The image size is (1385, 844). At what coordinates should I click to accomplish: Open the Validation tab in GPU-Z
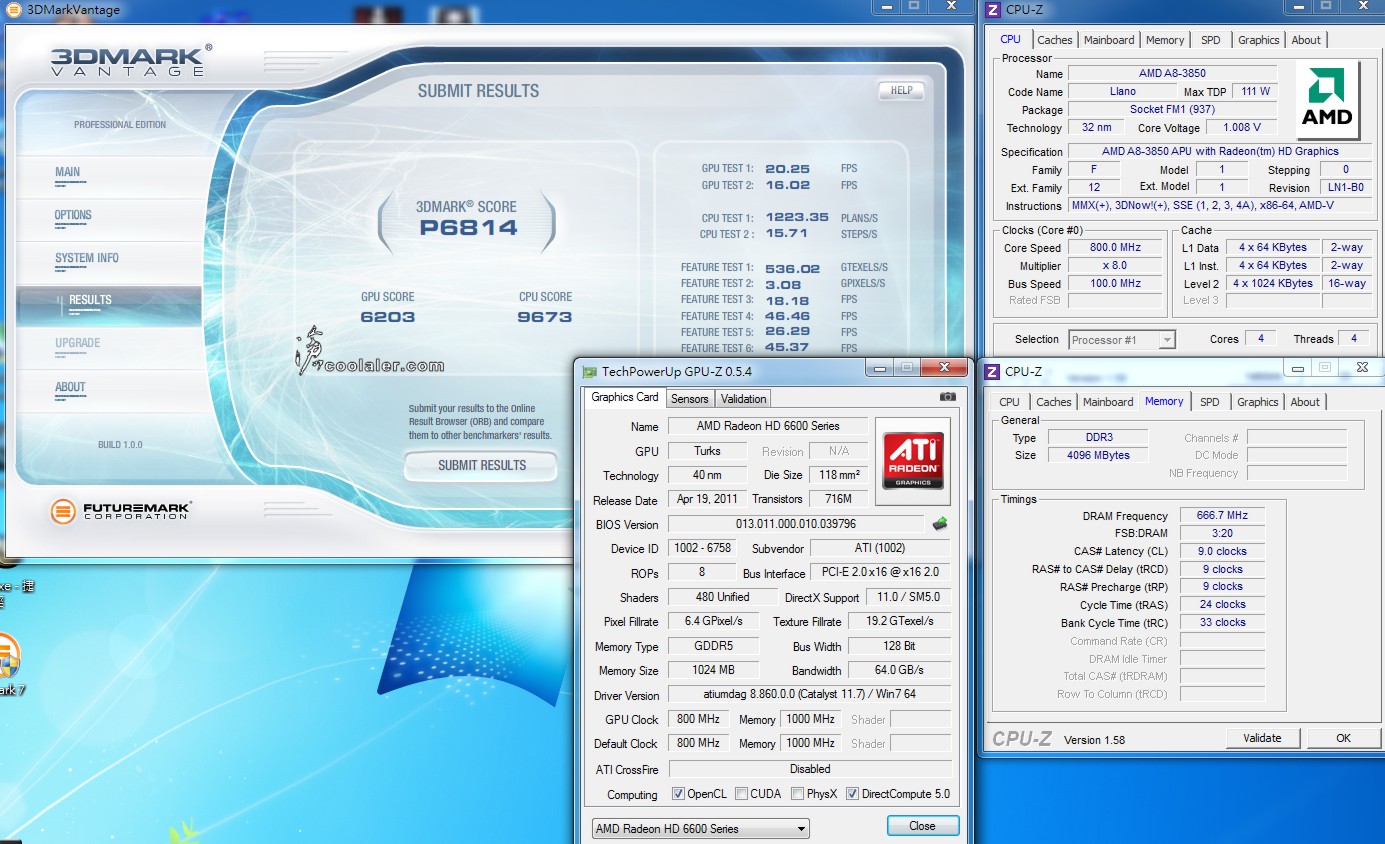pos(743,398)
